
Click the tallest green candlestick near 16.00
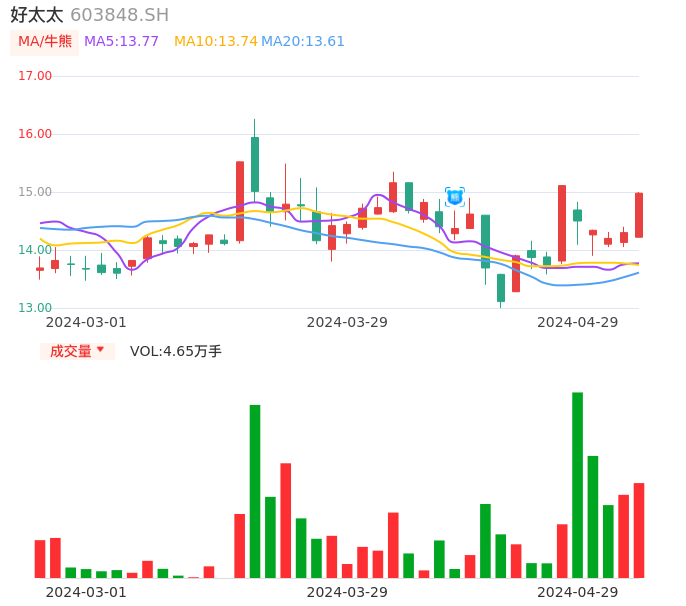255,164
